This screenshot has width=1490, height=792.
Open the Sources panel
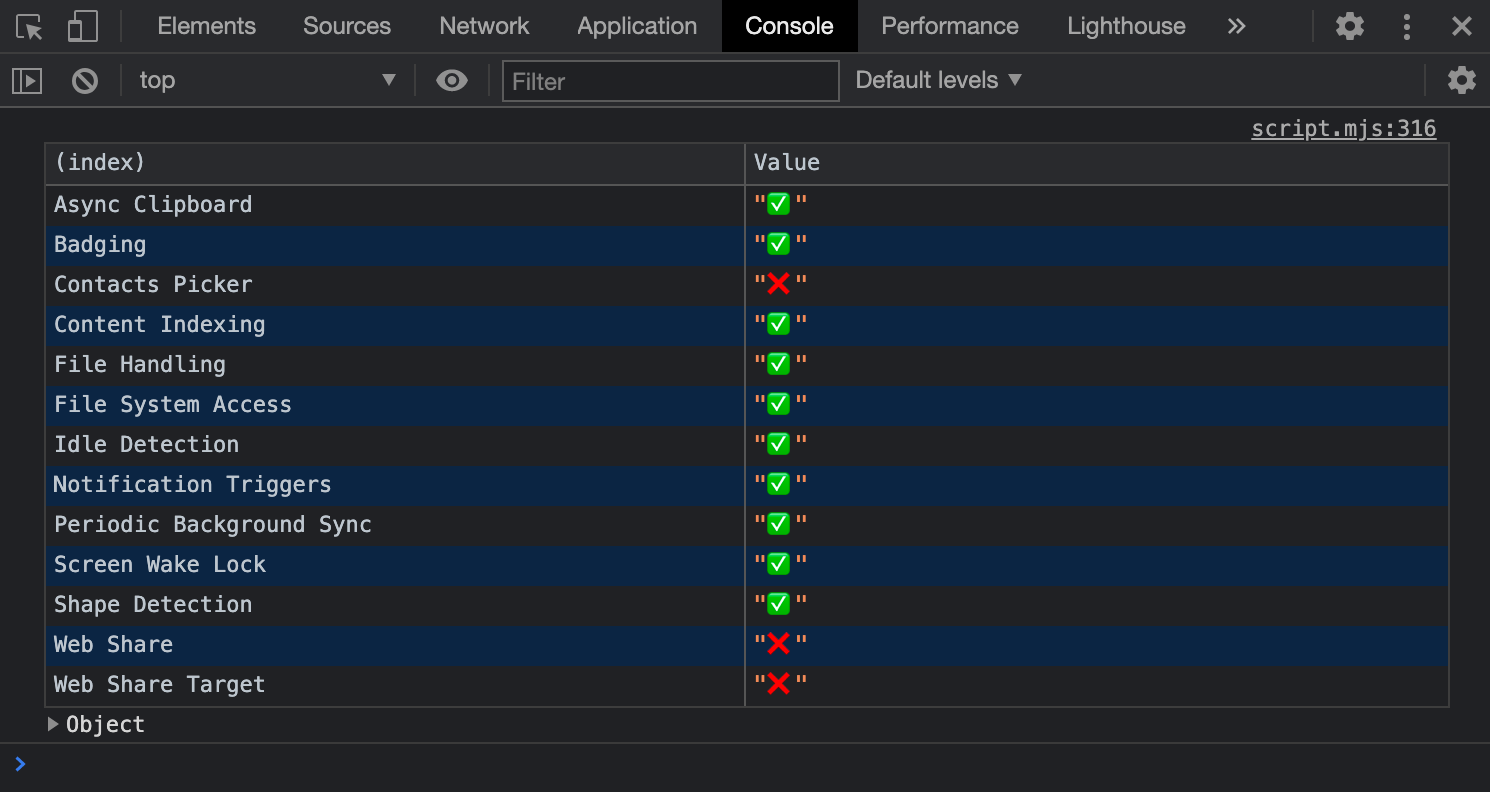tap(346, 26)
